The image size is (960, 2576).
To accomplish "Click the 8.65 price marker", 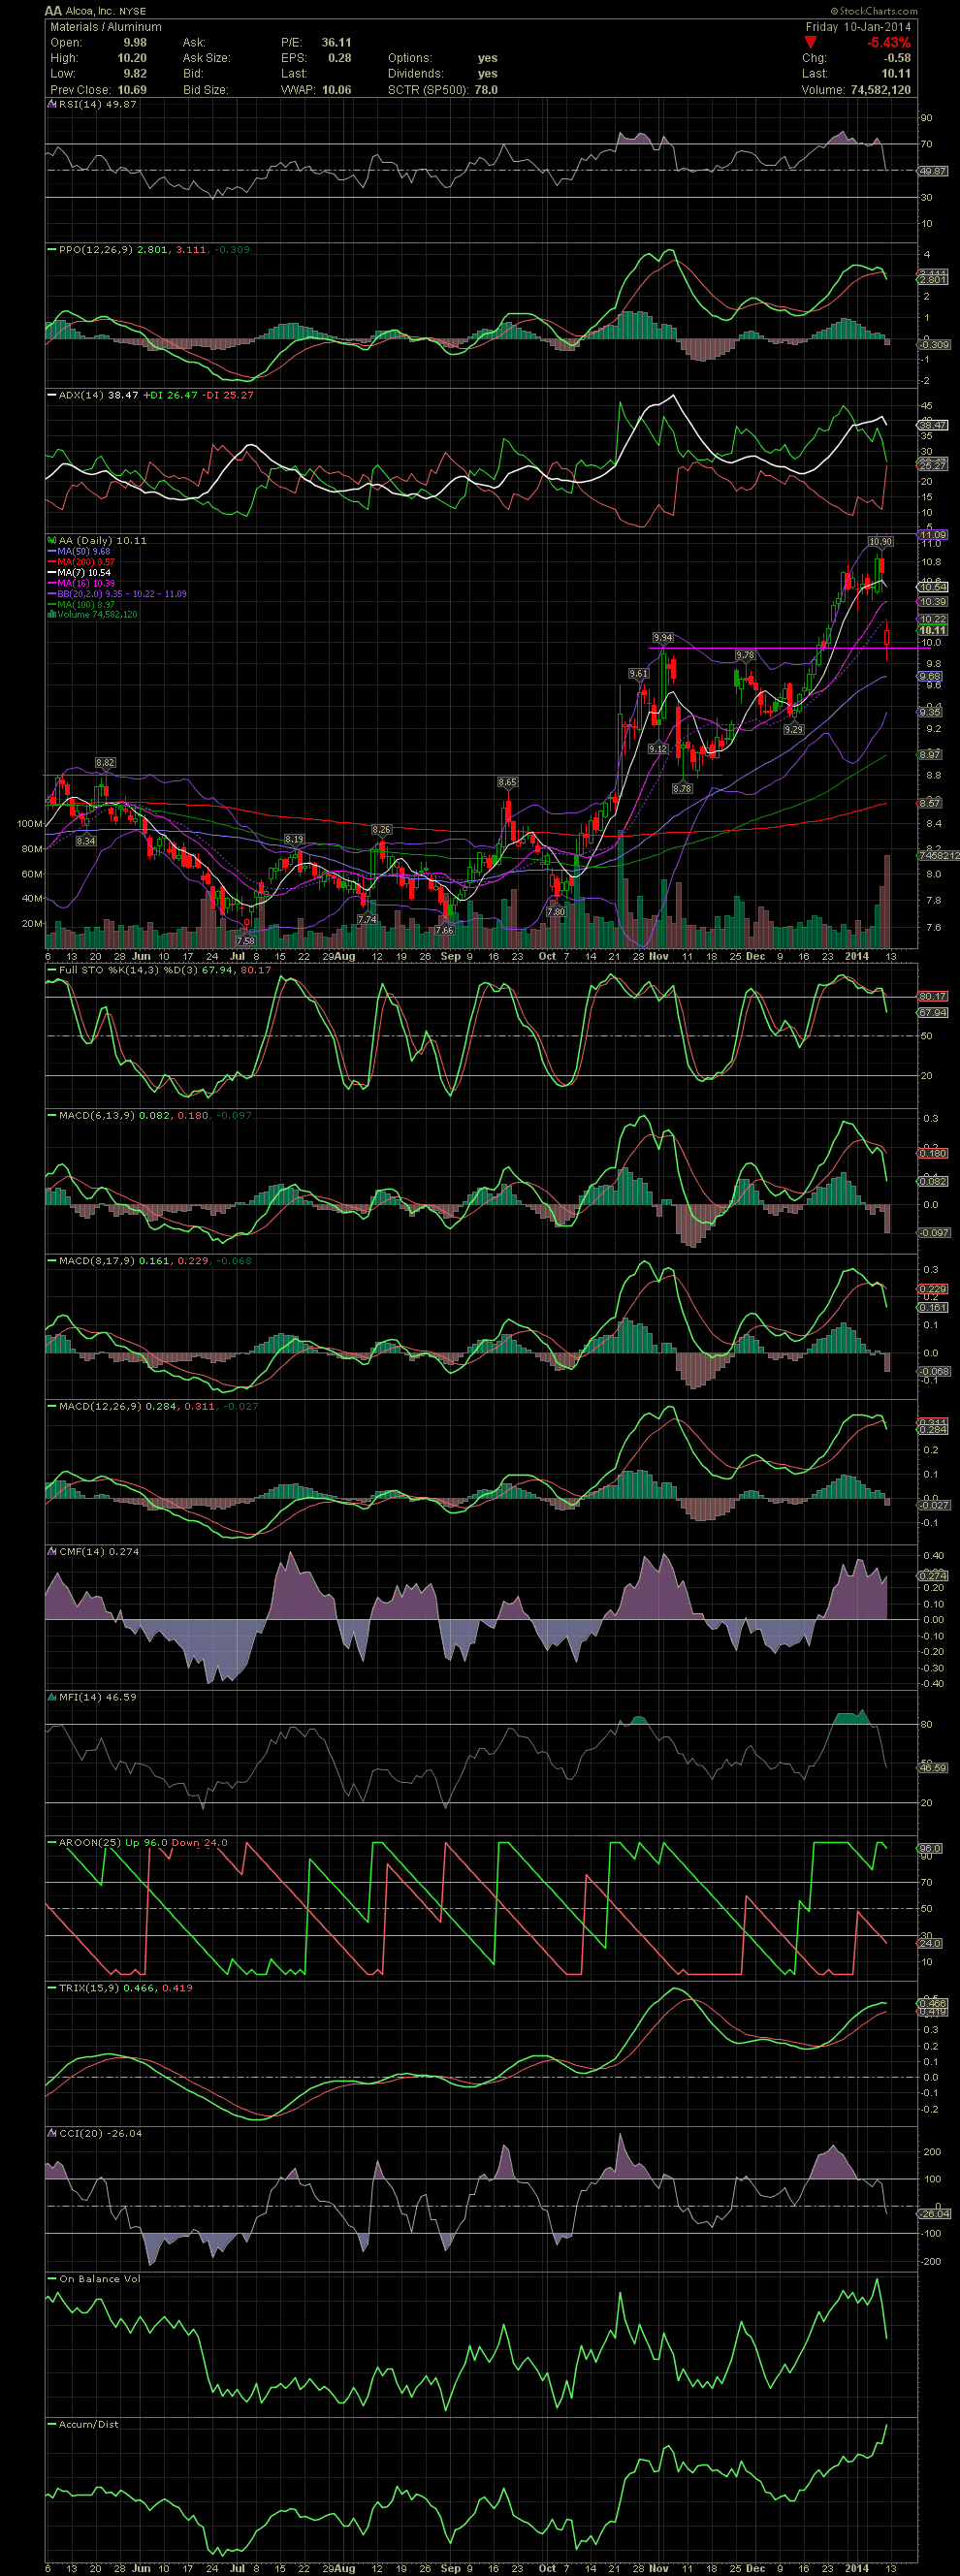I will click(507, 782).
